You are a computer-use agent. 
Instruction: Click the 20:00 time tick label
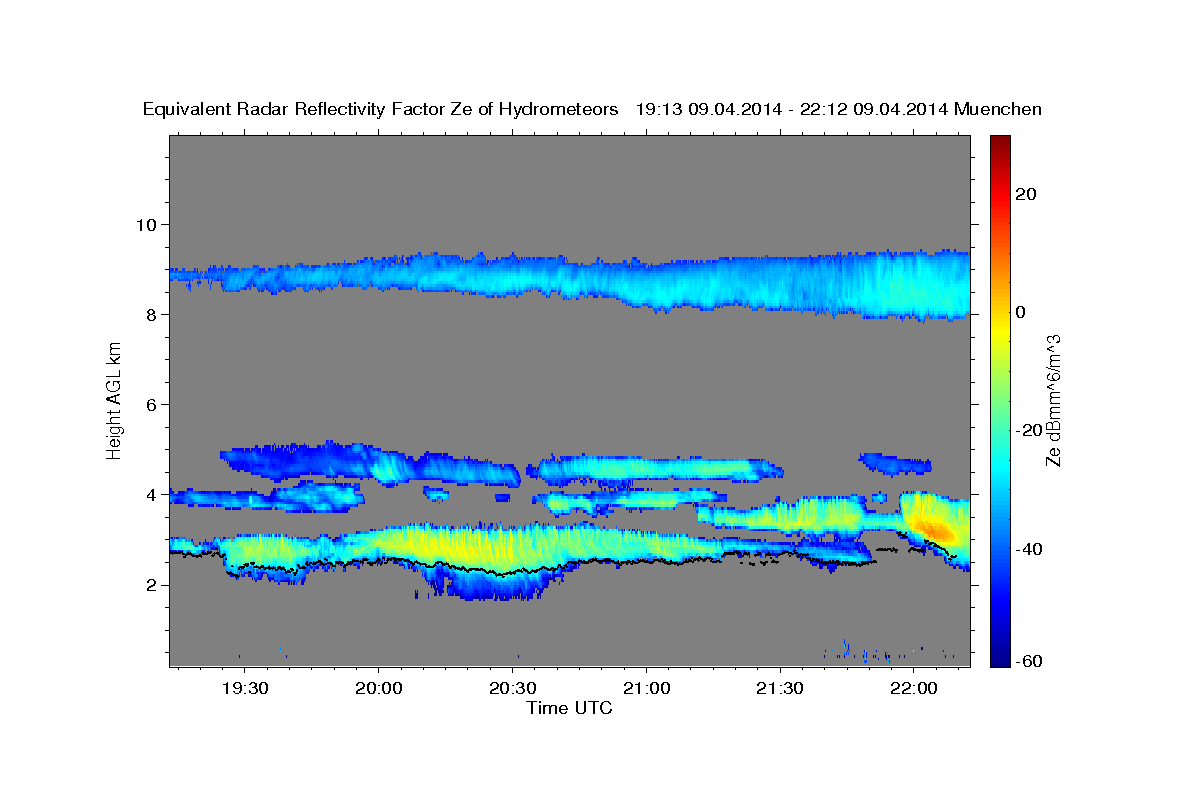pyautogui.click(x=379, y=690)
